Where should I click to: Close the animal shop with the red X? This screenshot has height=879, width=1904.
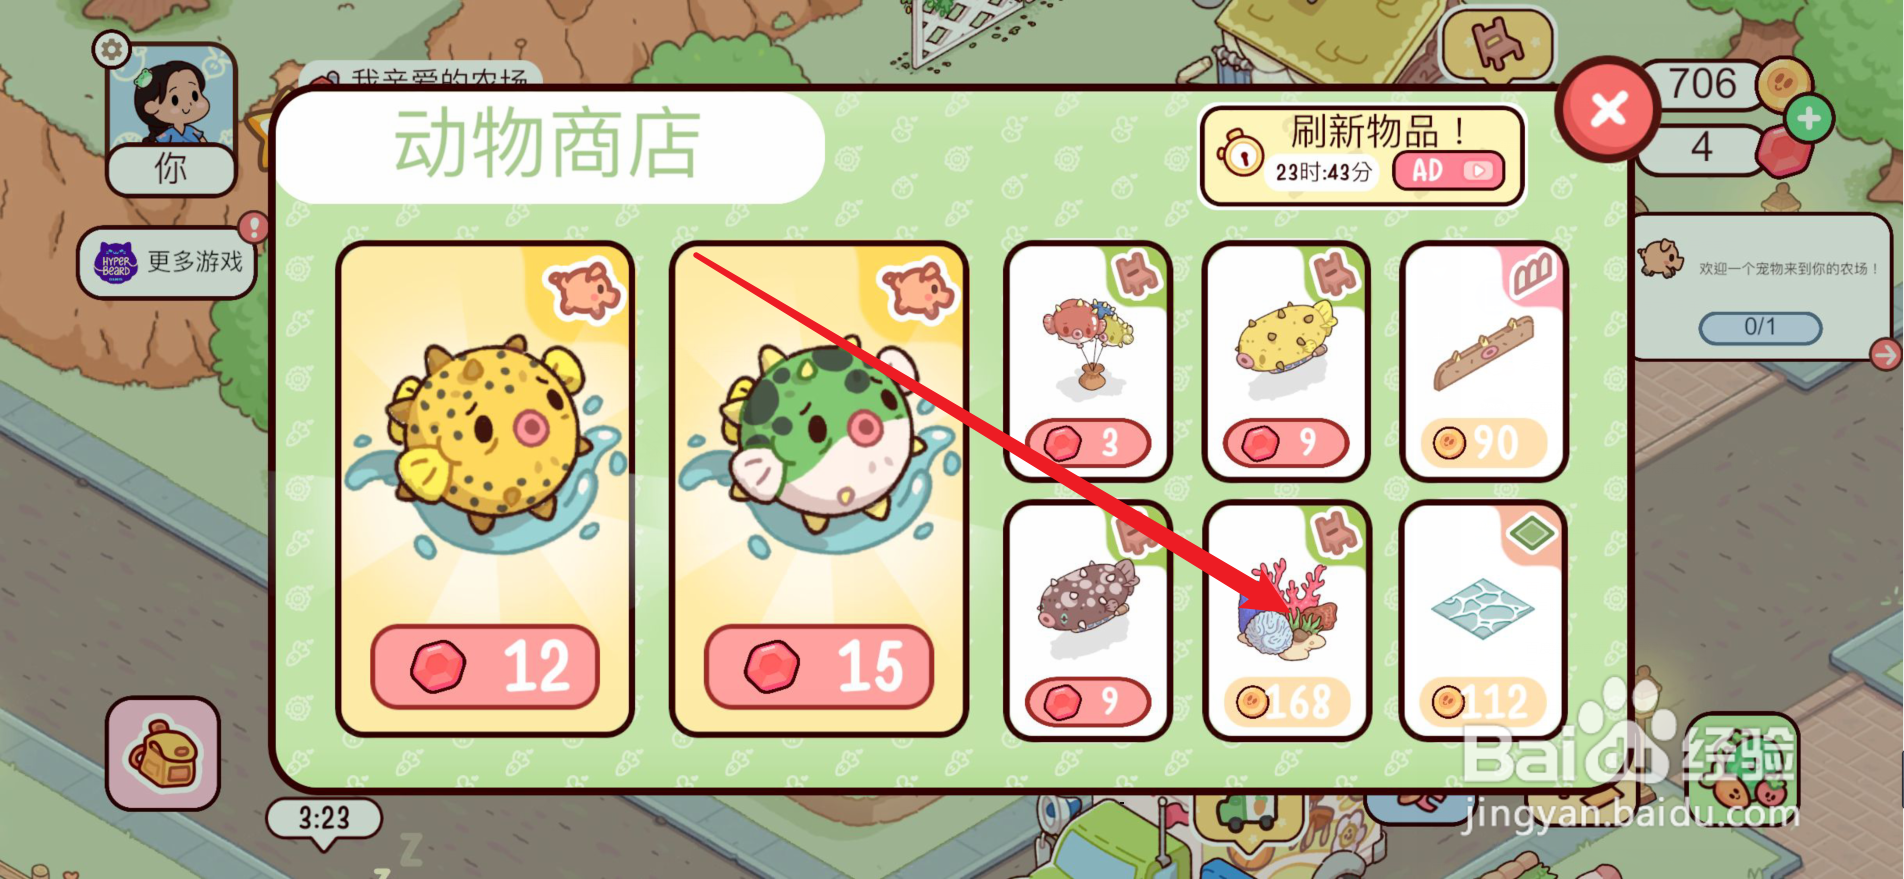tap(1608, 109)
